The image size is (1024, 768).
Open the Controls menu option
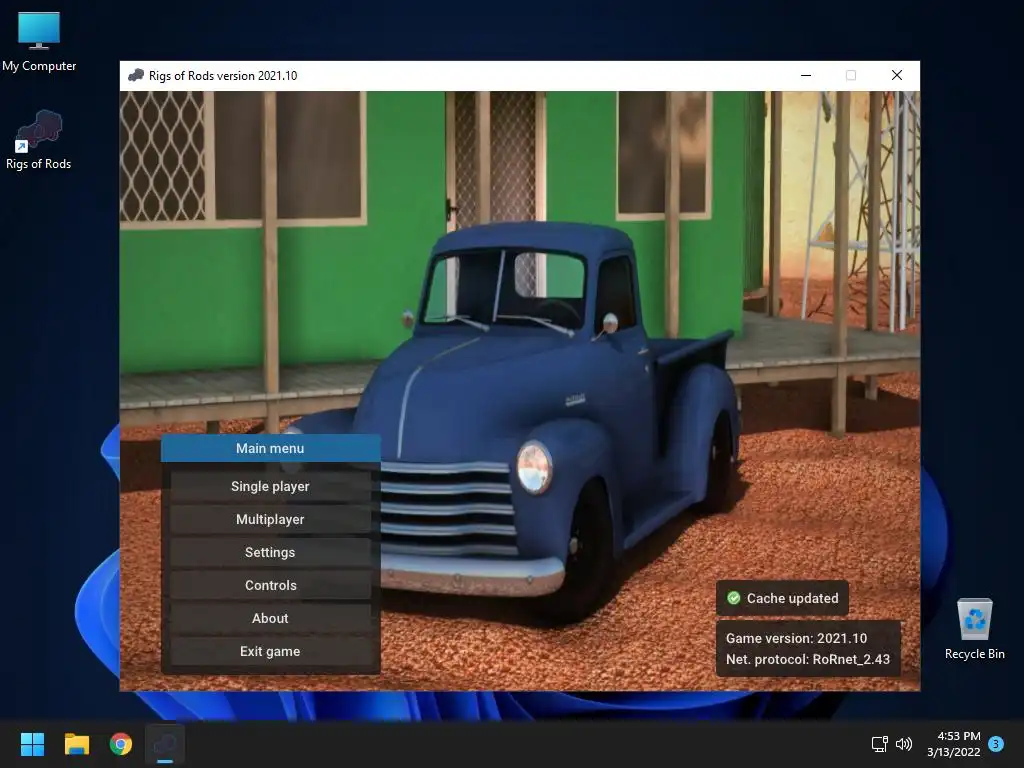(270, 585)
